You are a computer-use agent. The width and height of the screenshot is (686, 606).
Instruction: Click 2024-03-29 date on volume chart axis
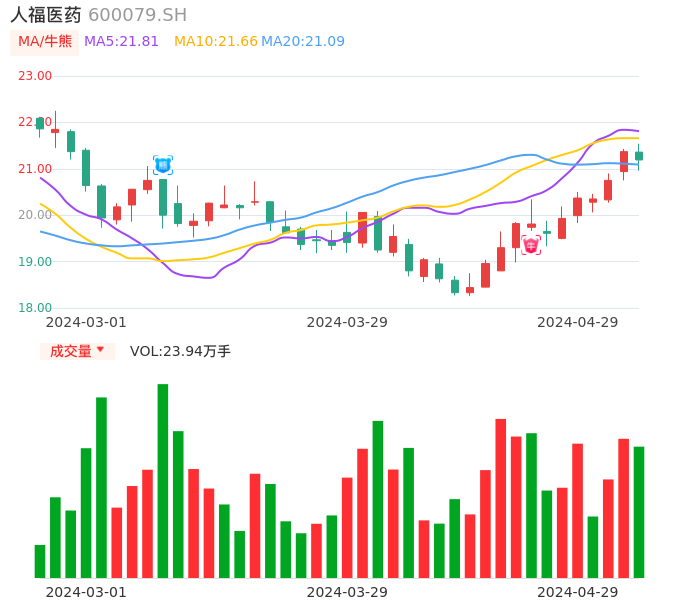point(347,592)
